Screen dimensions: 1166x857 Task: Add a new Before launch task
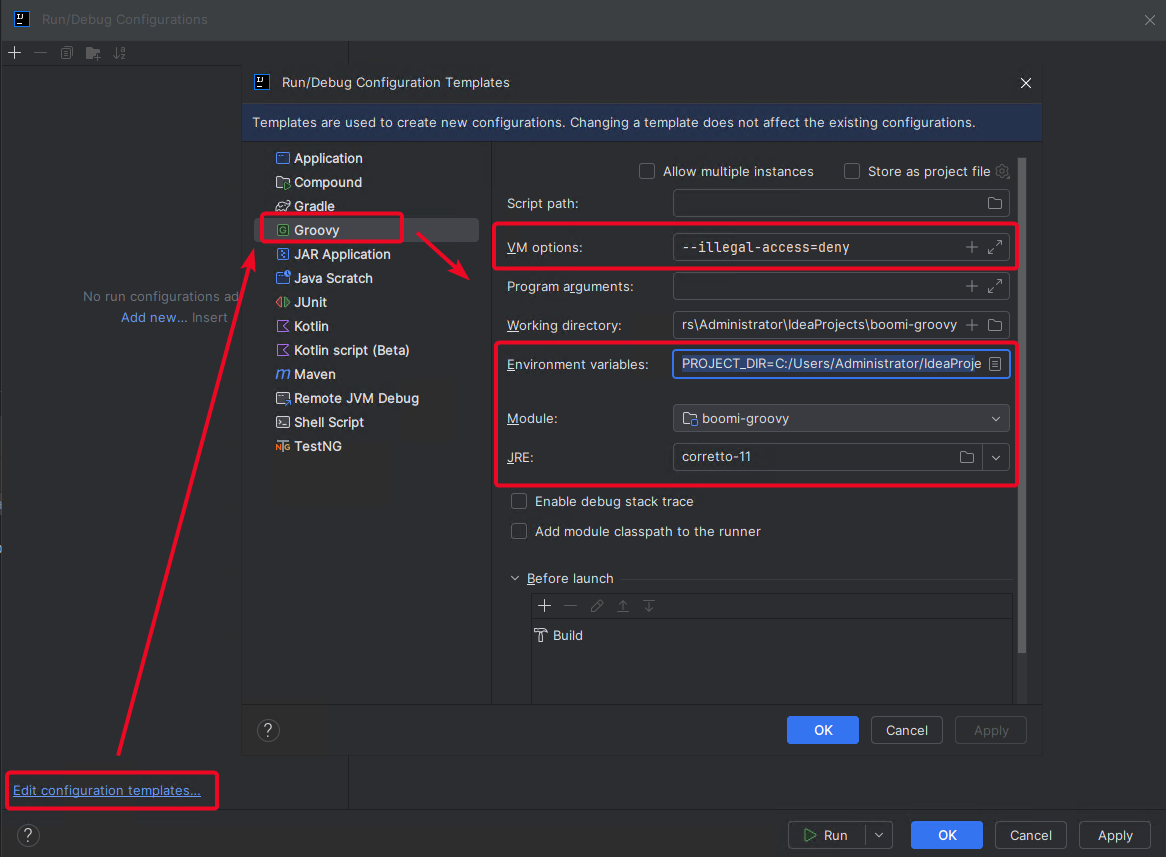coord(544,606)
